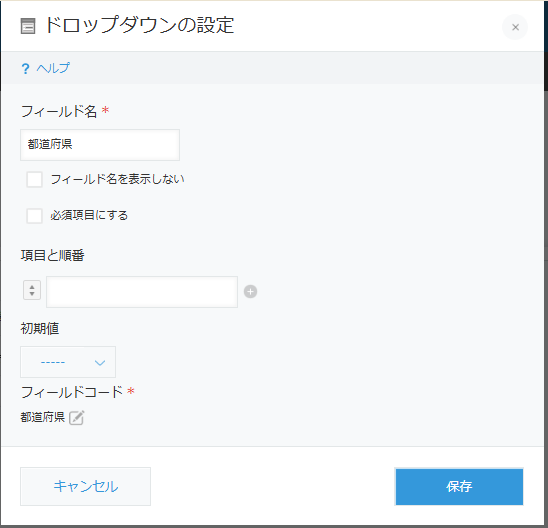The height and width of the screenshot is (528, 548).
Task: Click the 都道府県 field code text
Action: tap(43, 417)
